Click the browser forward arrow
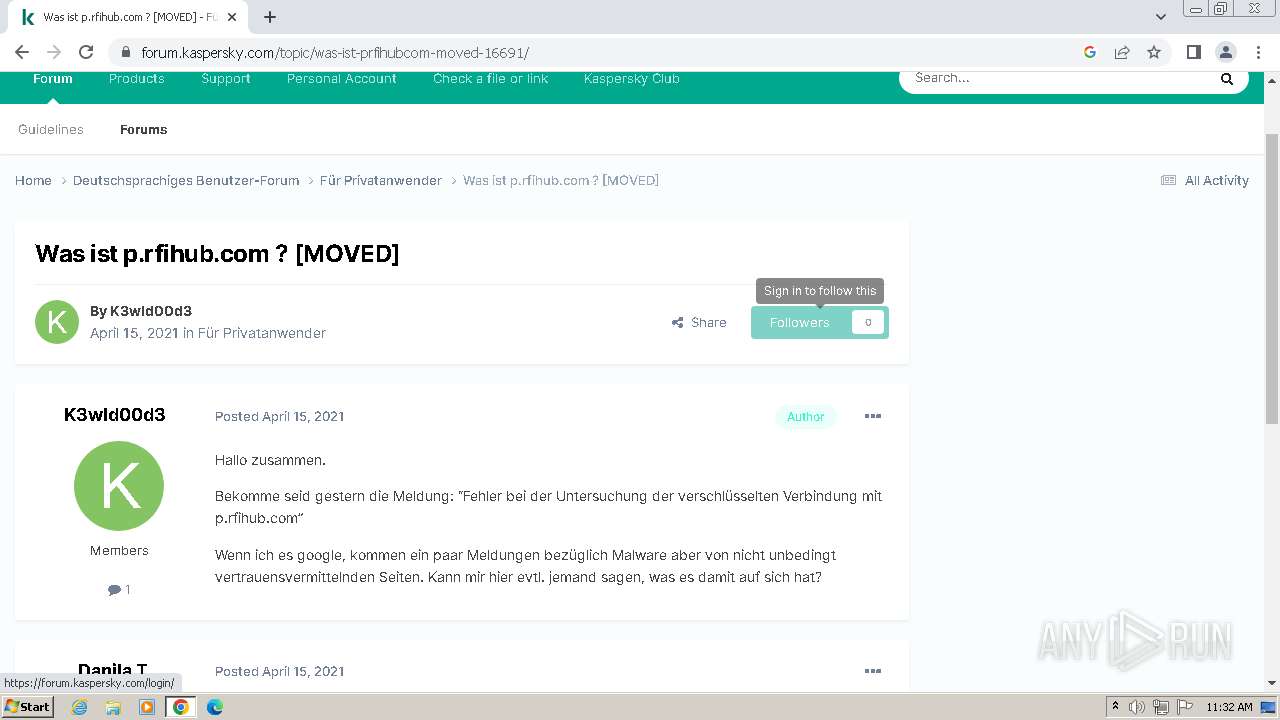Image resolution: width=1280 pixels, height=720 pixels. click(54, 52)
